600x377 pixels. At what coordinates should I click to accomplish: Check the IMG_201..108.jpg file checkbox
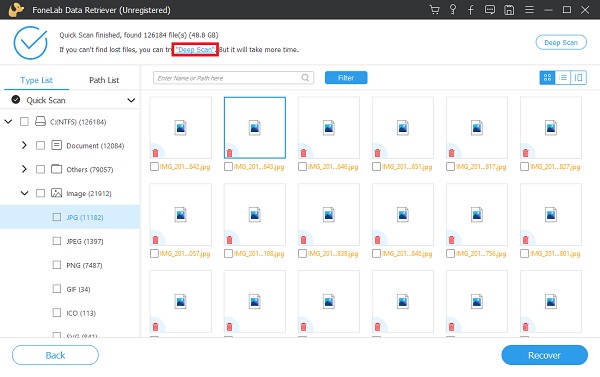[x=228, y=253]
